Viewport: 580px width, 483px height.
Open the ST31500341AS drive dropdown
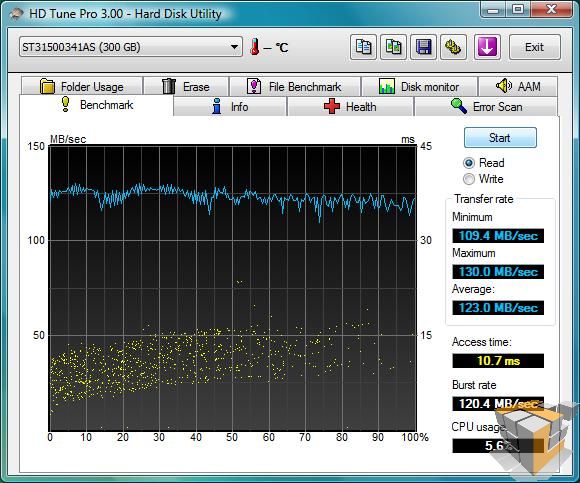point(131,47)
